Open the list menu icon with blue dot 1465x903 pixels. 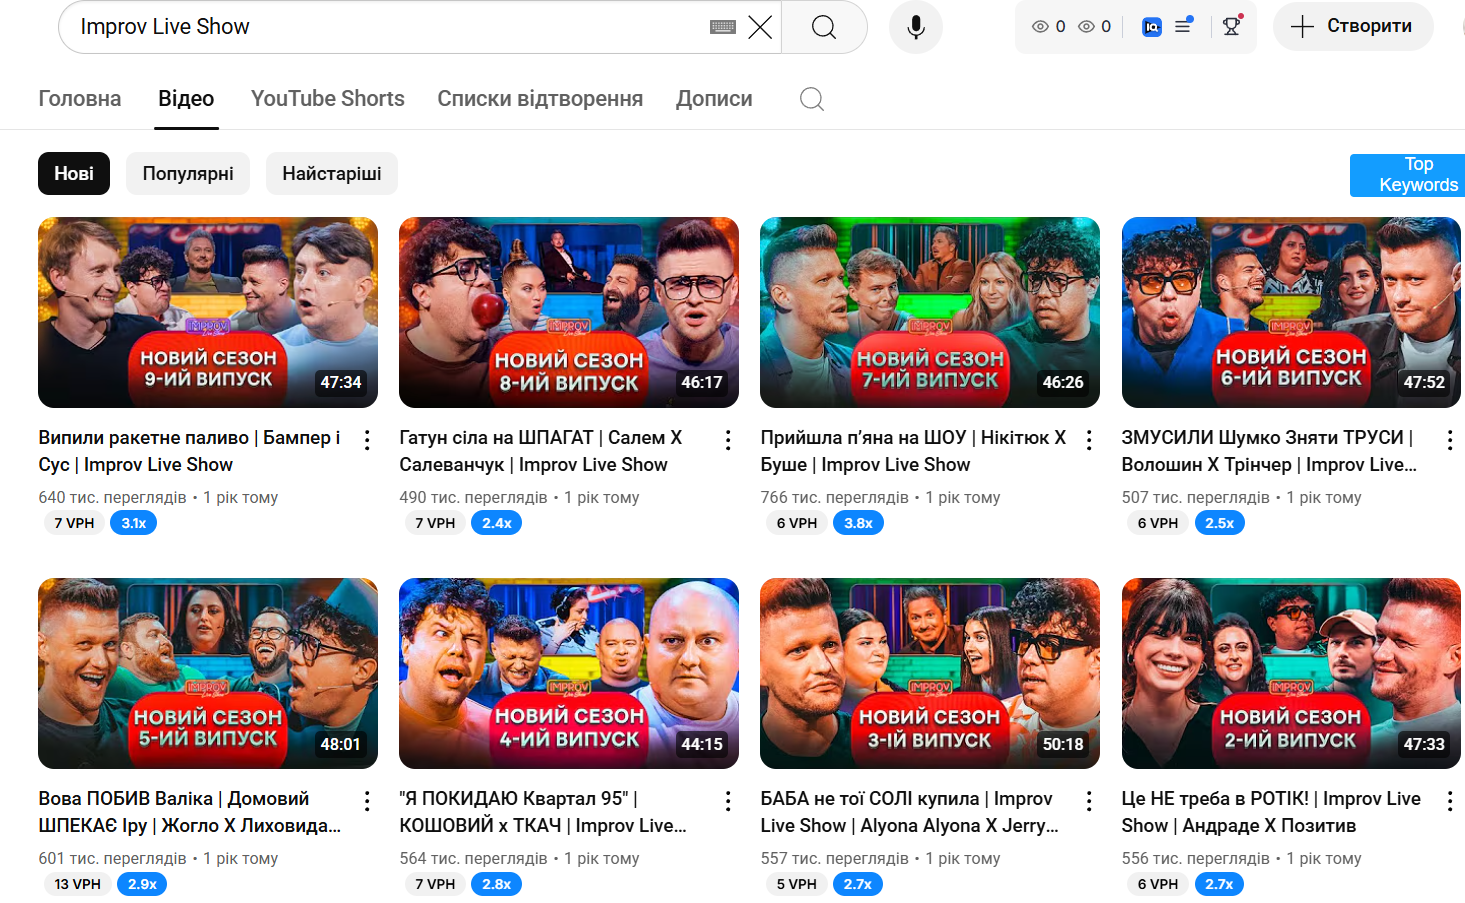click(1183, 26)
